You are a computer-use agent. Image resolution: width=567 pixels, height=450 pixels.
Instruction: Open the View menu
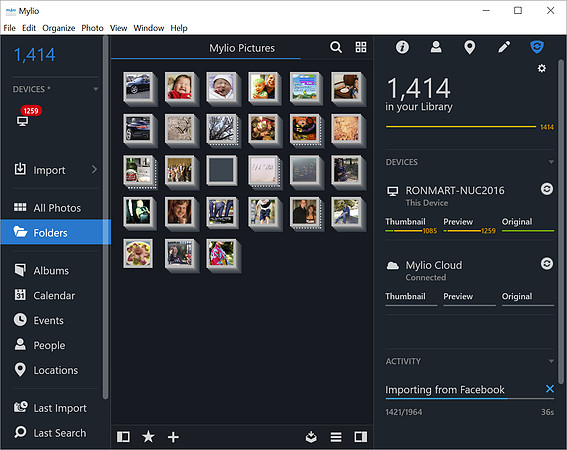[118, 28]
